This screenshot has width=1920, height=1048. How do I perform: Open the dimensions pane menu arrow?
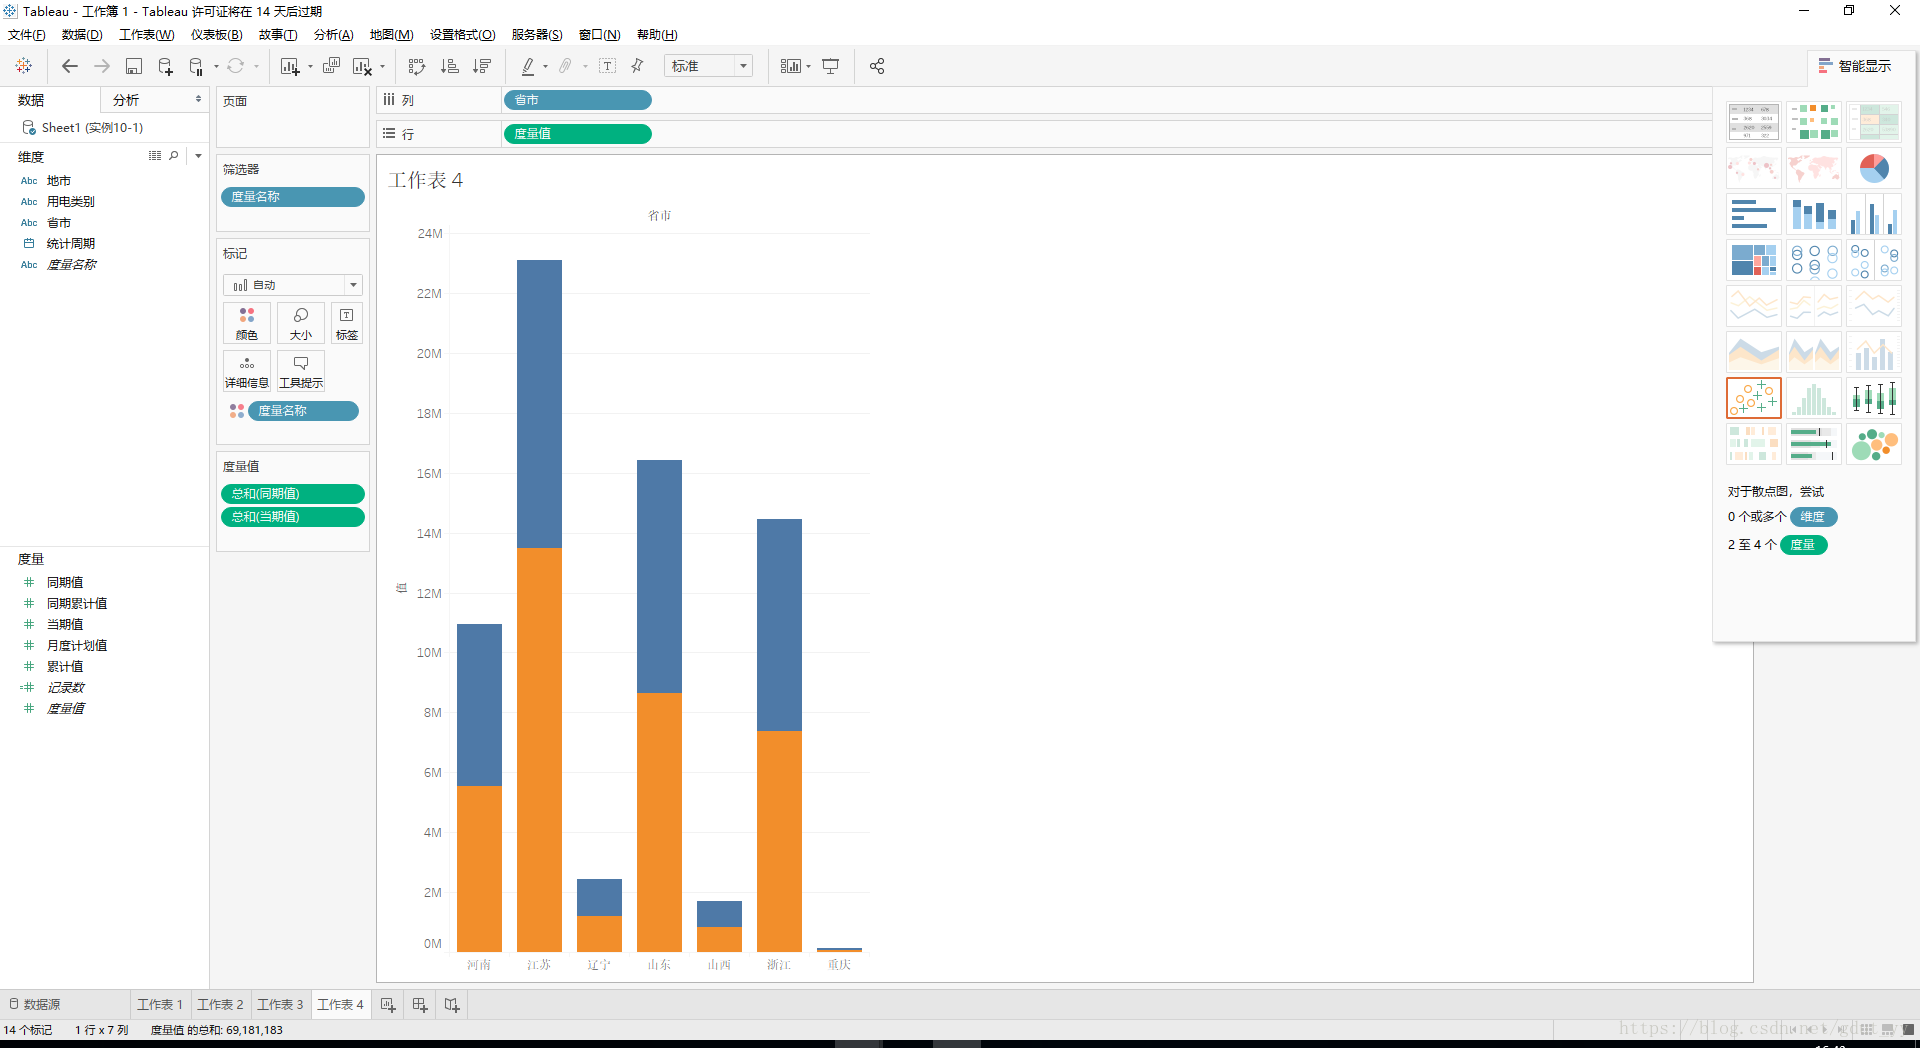pos(198,156)
